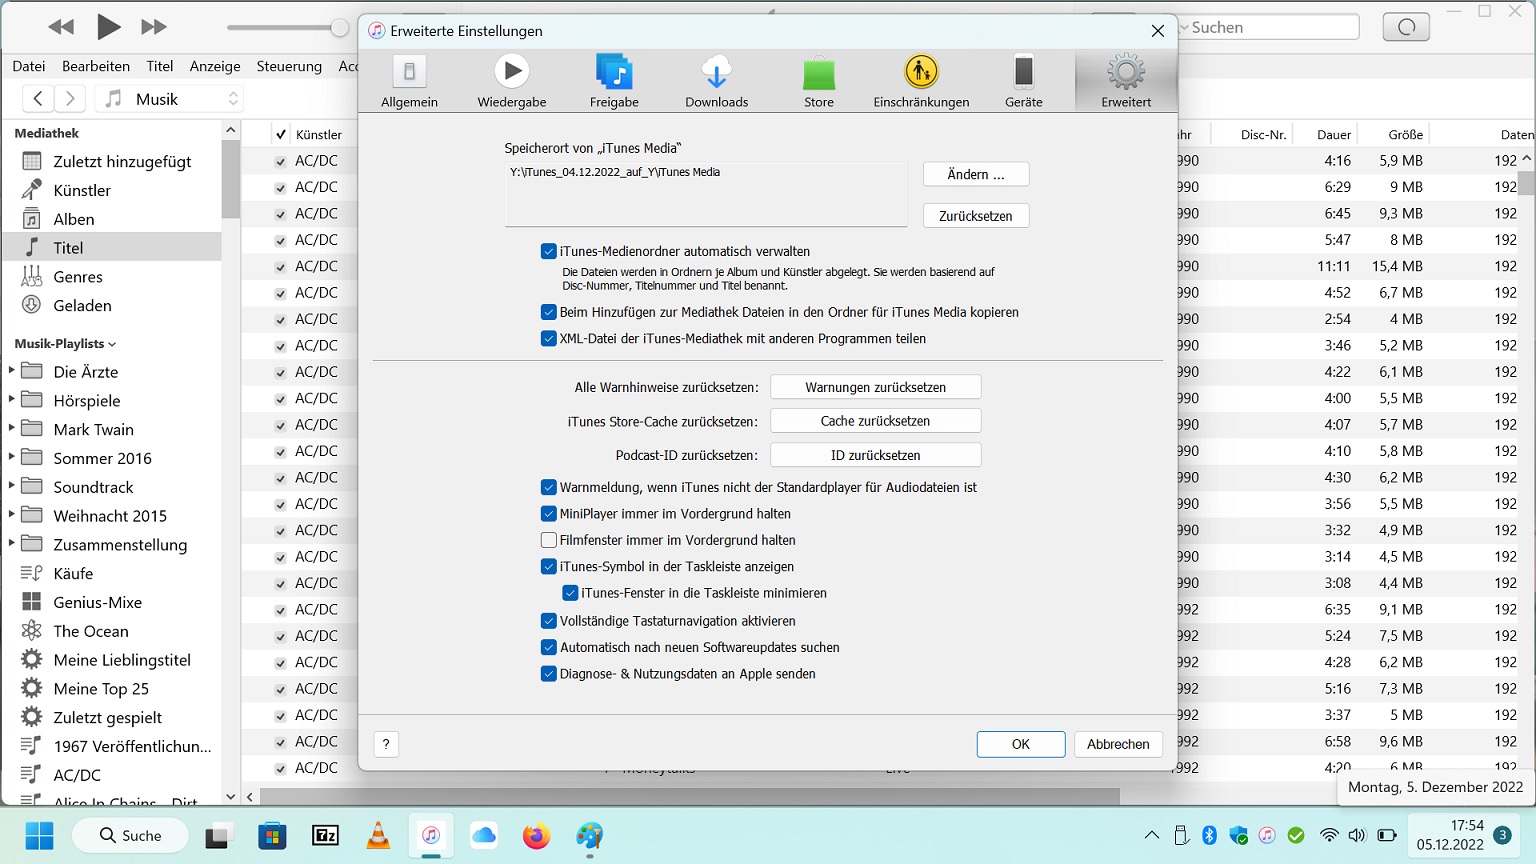
Task: Click Abbrechen to cancel dialog
Action: 1118,744
